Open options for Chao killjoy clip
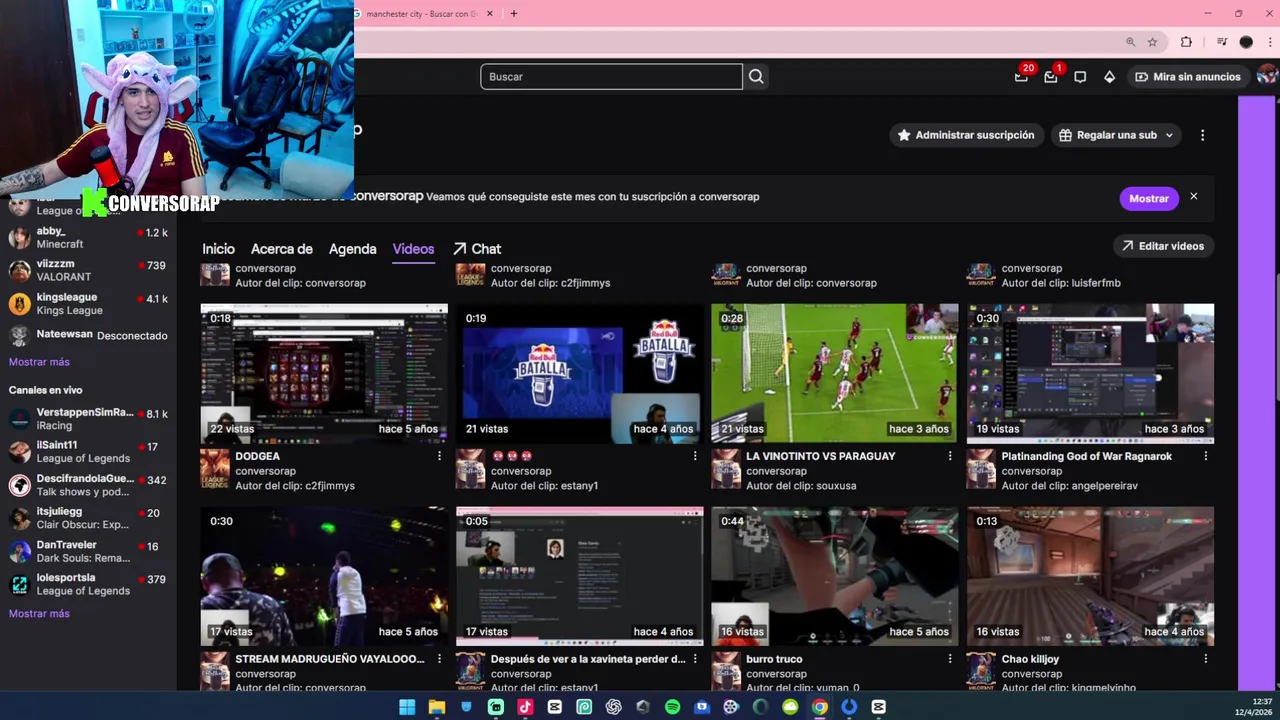Viewport: 1280px width, 720px height. [x=1205, y=659]
